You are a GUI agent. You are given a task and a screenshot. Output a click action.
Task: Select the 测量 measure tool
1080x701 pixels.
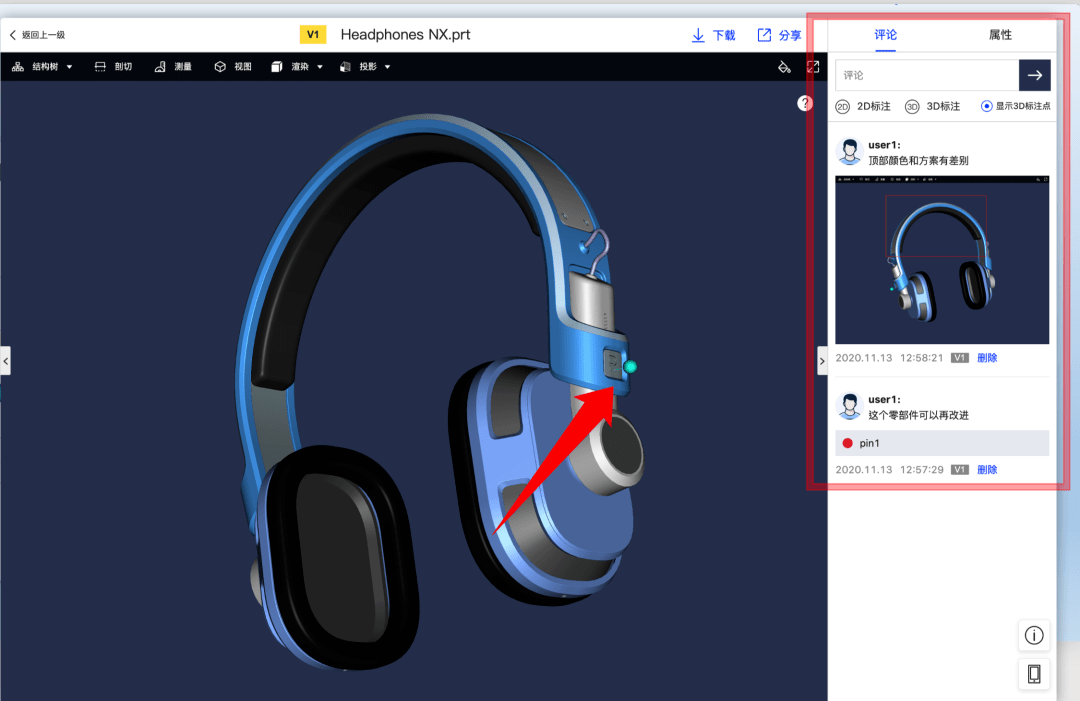[x=173, y=67]
